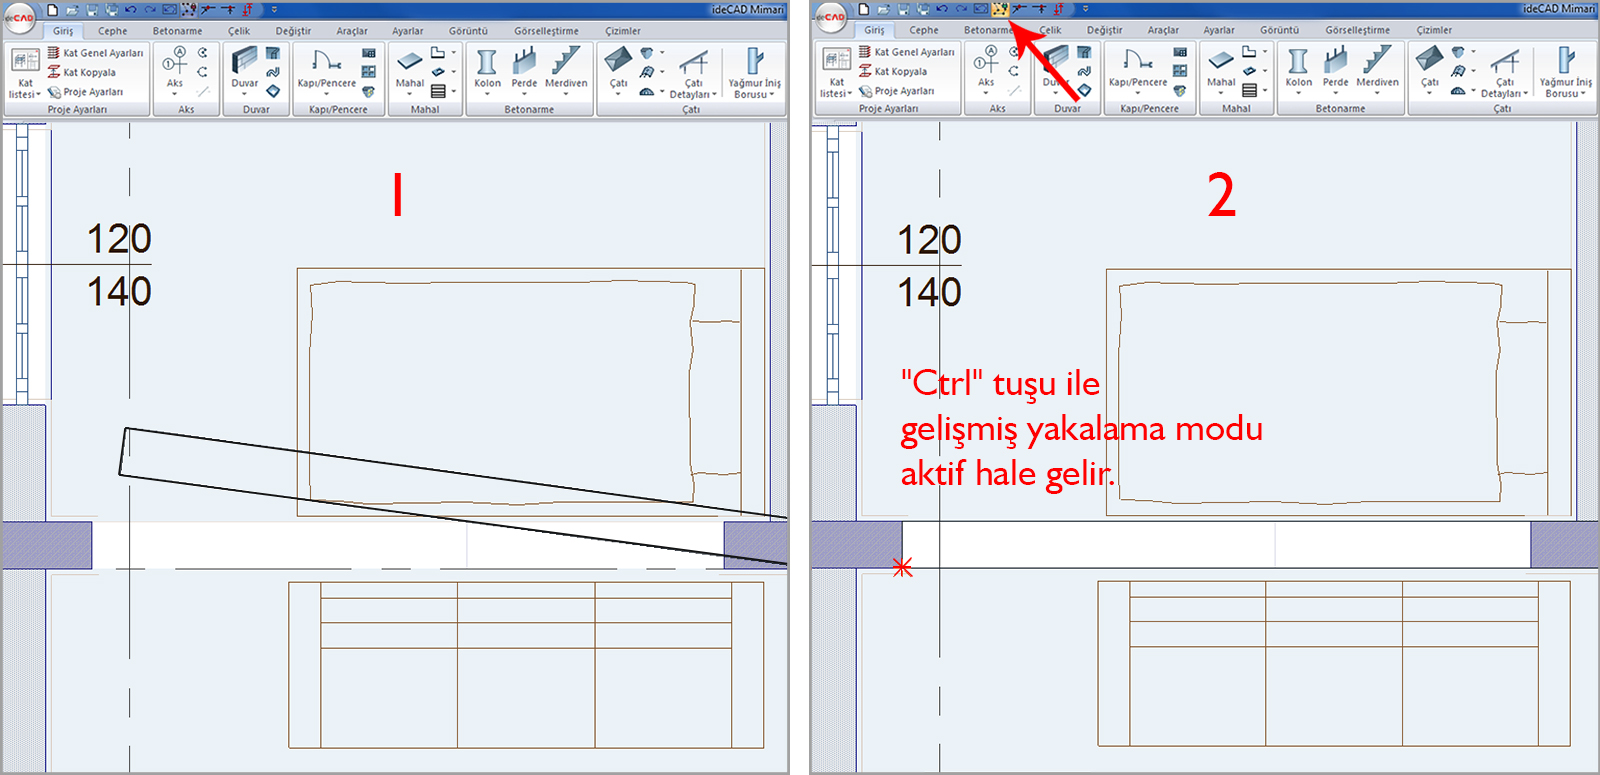Select the Duvar wall tool in left window
The width and height of the screenshot is (1600, 775).
(245, 69)
